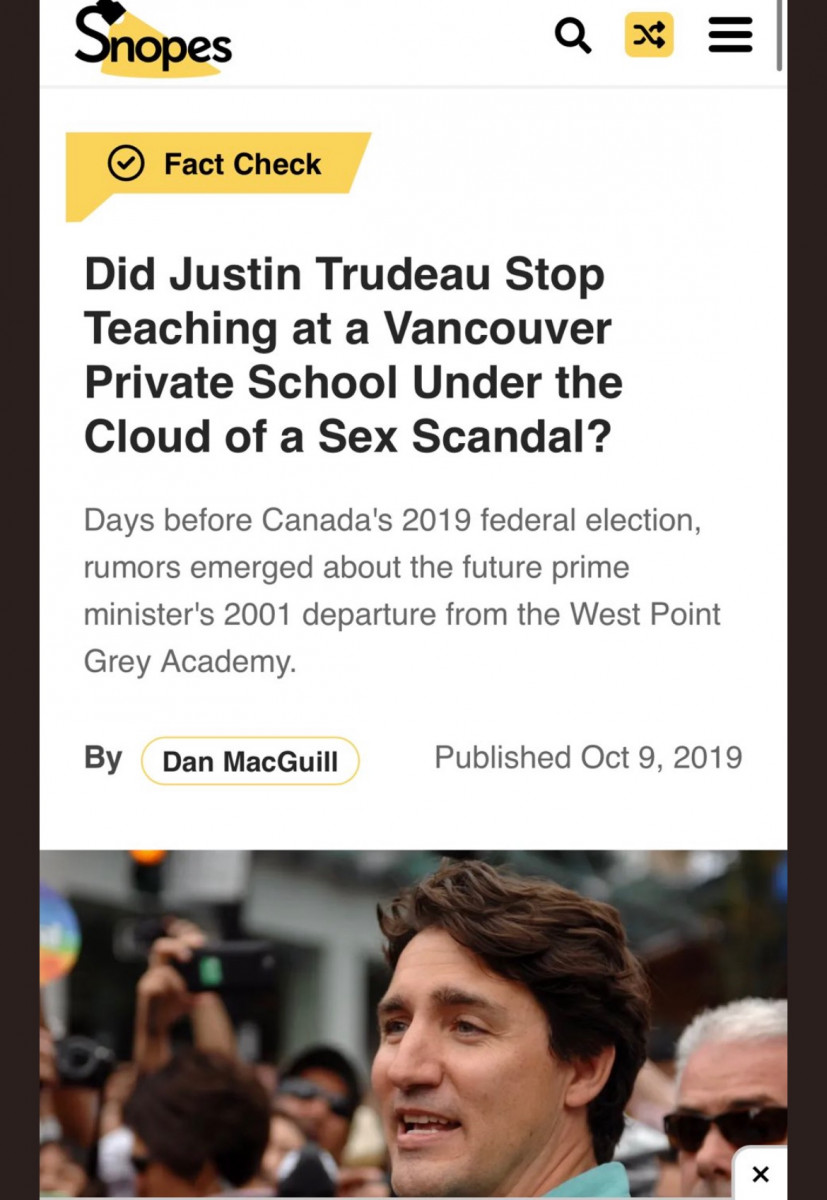Viewport: 827px width, 1200px height.
Task: Open the search magnifier icon
Action: [573, 37]
